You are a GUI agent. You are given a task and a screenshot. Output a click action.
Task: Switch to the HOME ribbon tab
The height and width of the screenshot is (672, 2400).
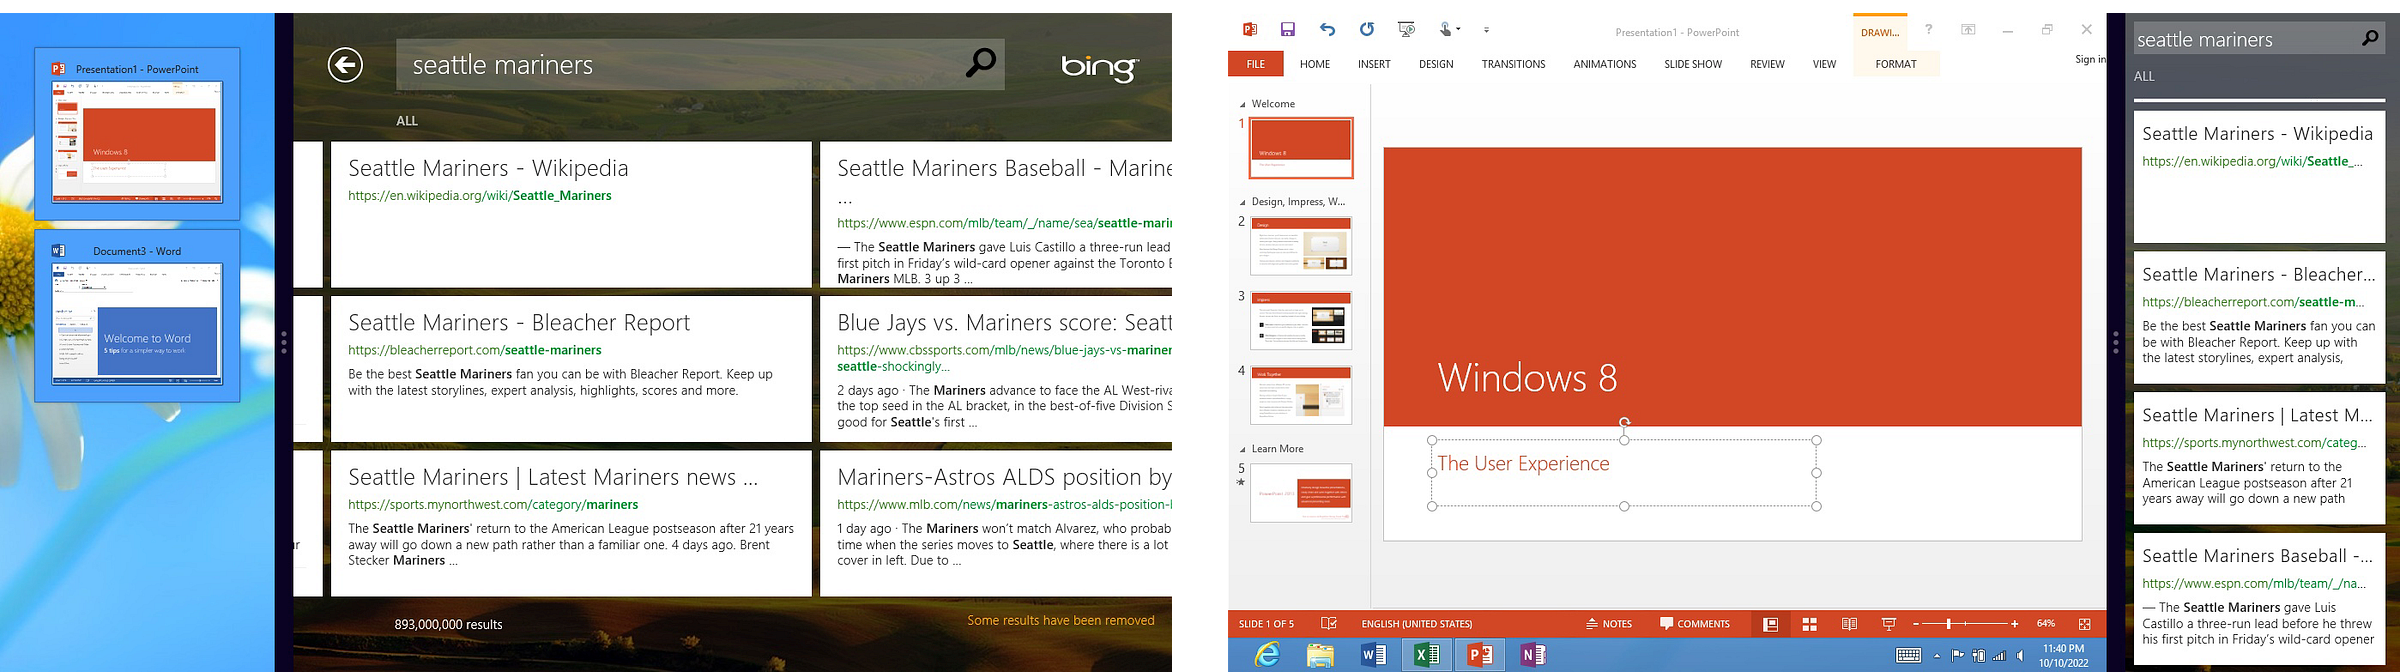pos(1315,64)
